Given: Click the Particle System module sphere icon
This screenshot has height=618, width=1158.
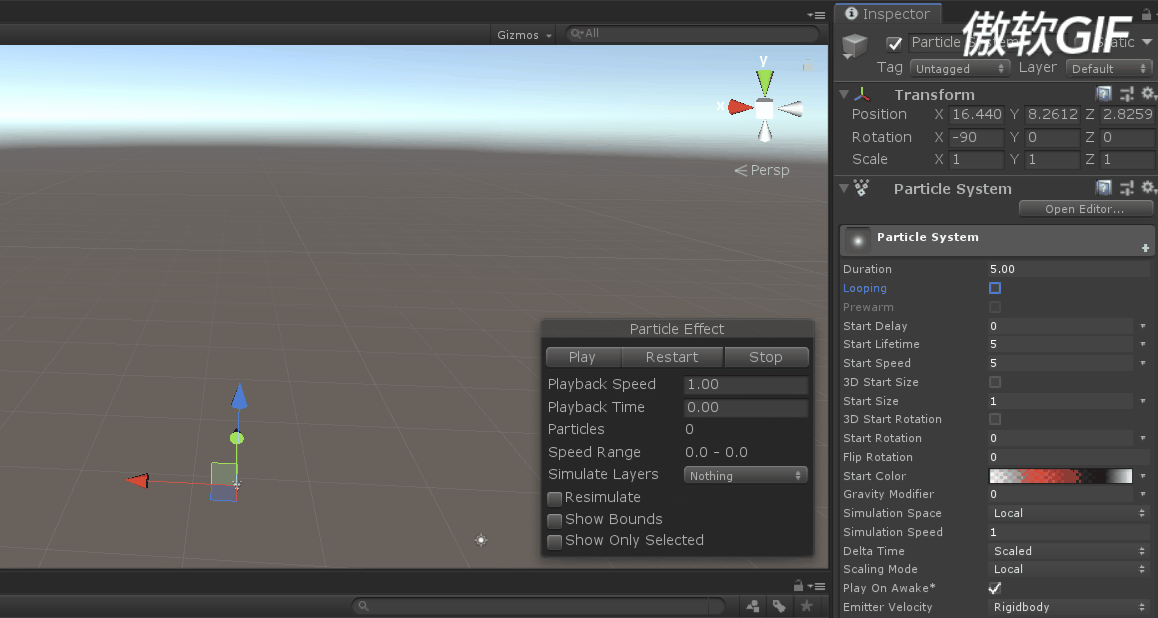Looking at the screenshot, I should [857, 241].
